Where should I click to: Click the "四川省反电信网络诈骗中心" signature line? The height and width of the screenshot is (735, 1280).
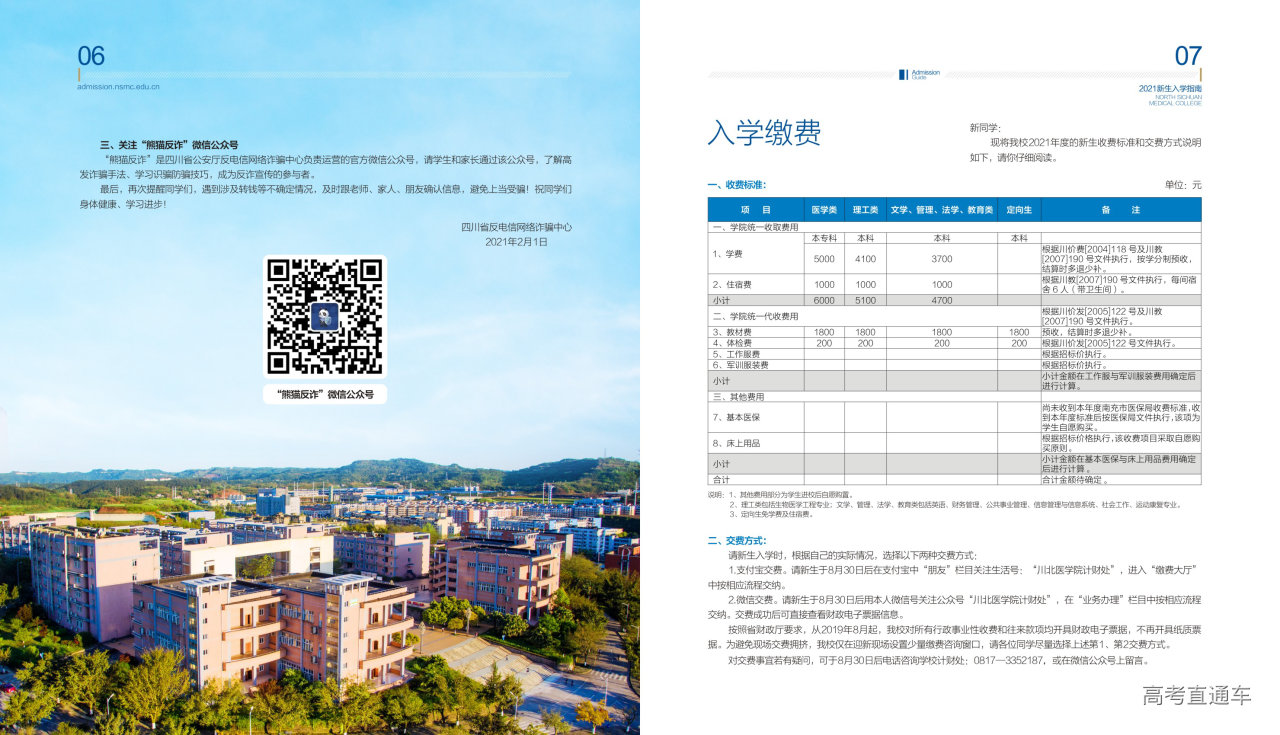pyautogui.click(x=516, y=227)
